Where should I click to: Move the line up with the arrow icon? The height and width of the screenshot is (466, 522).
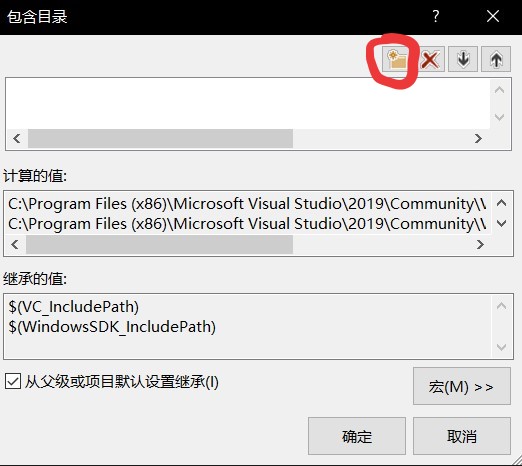pos(496,59)
